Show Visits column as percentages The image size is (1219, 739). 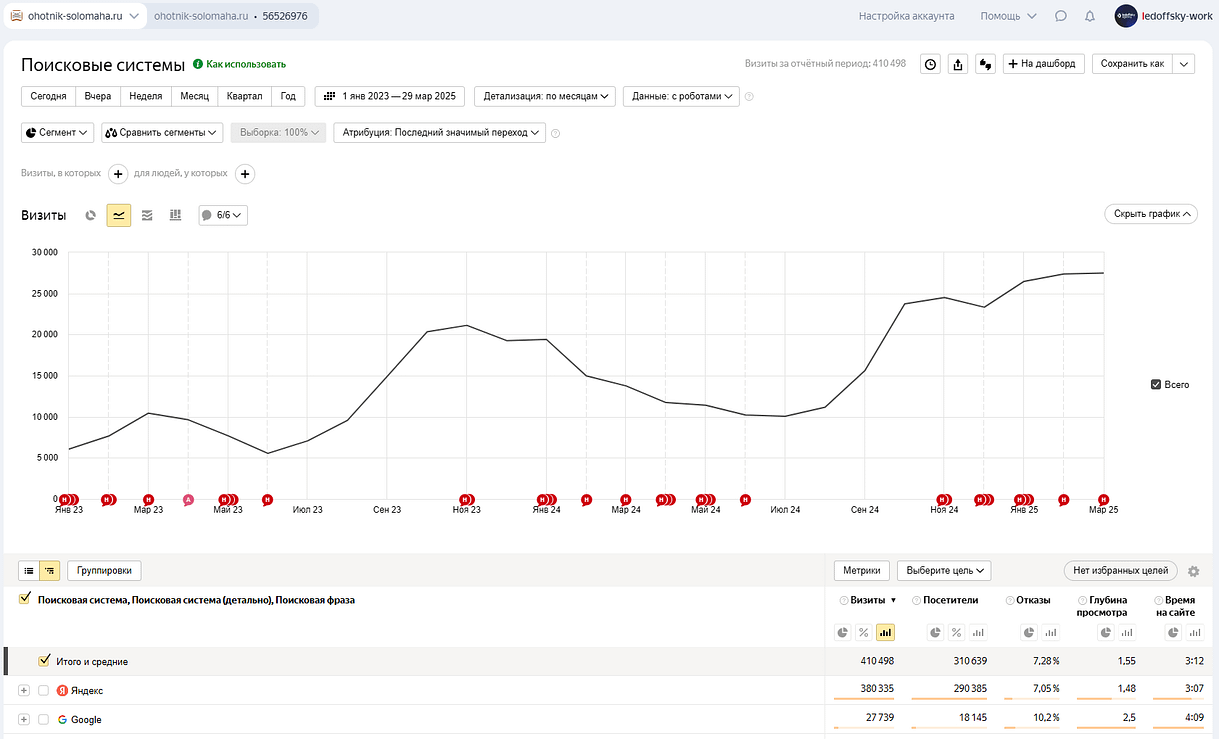point(862,632)
